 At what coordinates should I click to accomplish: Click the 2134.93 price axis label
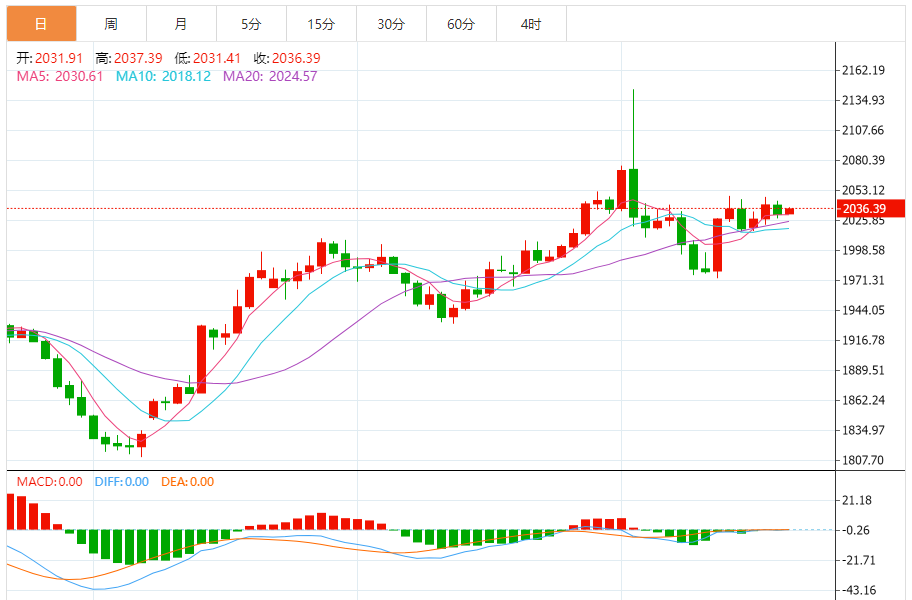click(863, 100)
